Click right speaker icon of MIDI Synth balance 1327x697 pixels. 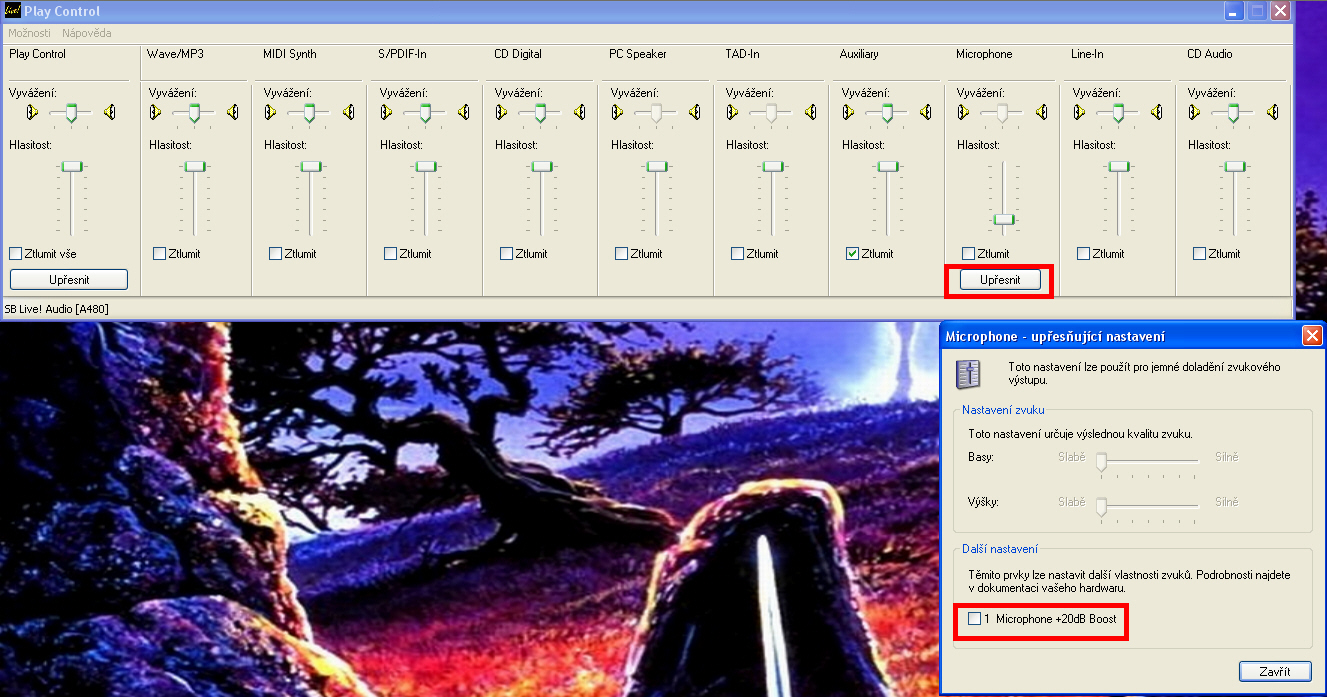click(348, 112)
